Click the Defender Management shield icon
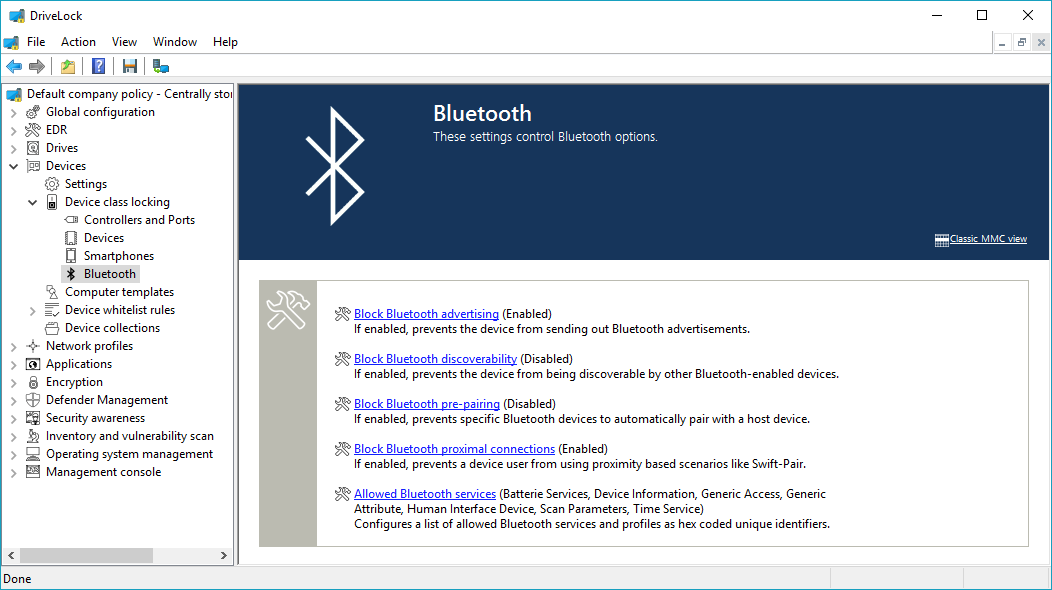The image size is (1052, 590). pyautogui.click(x=33, y=400)
